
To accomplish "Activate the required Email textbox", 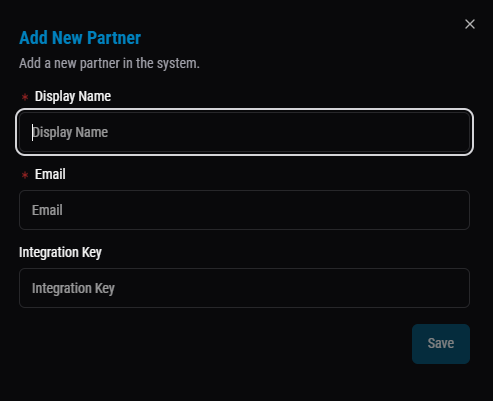I will (x=244, y=210).
